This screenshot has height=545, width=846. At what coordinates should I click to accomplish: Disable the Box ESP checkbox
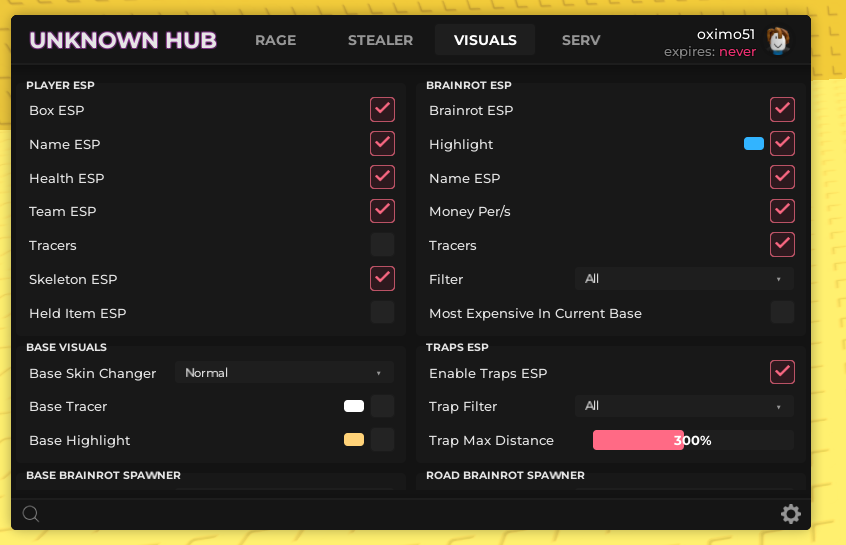[382, 110]
